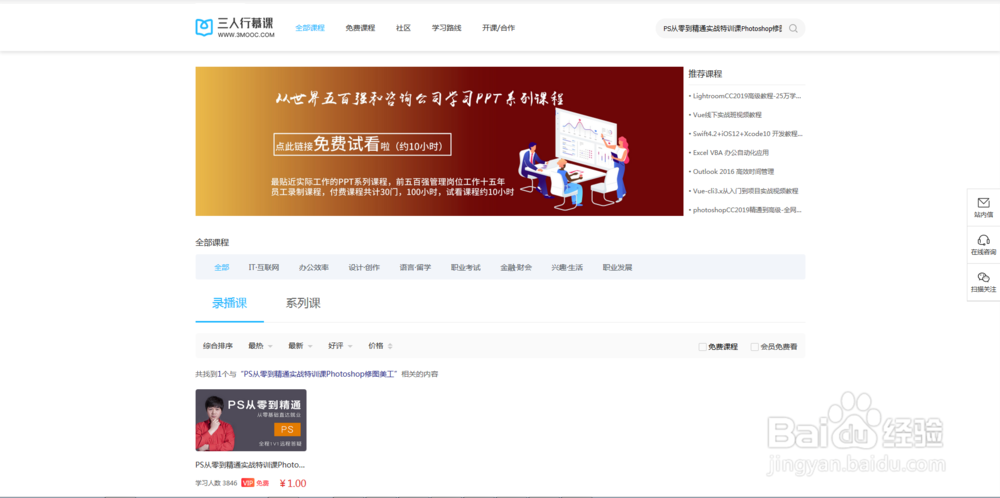Click the search result keyword link
The image size is (1000, 498).
click(x=319, y=374)
